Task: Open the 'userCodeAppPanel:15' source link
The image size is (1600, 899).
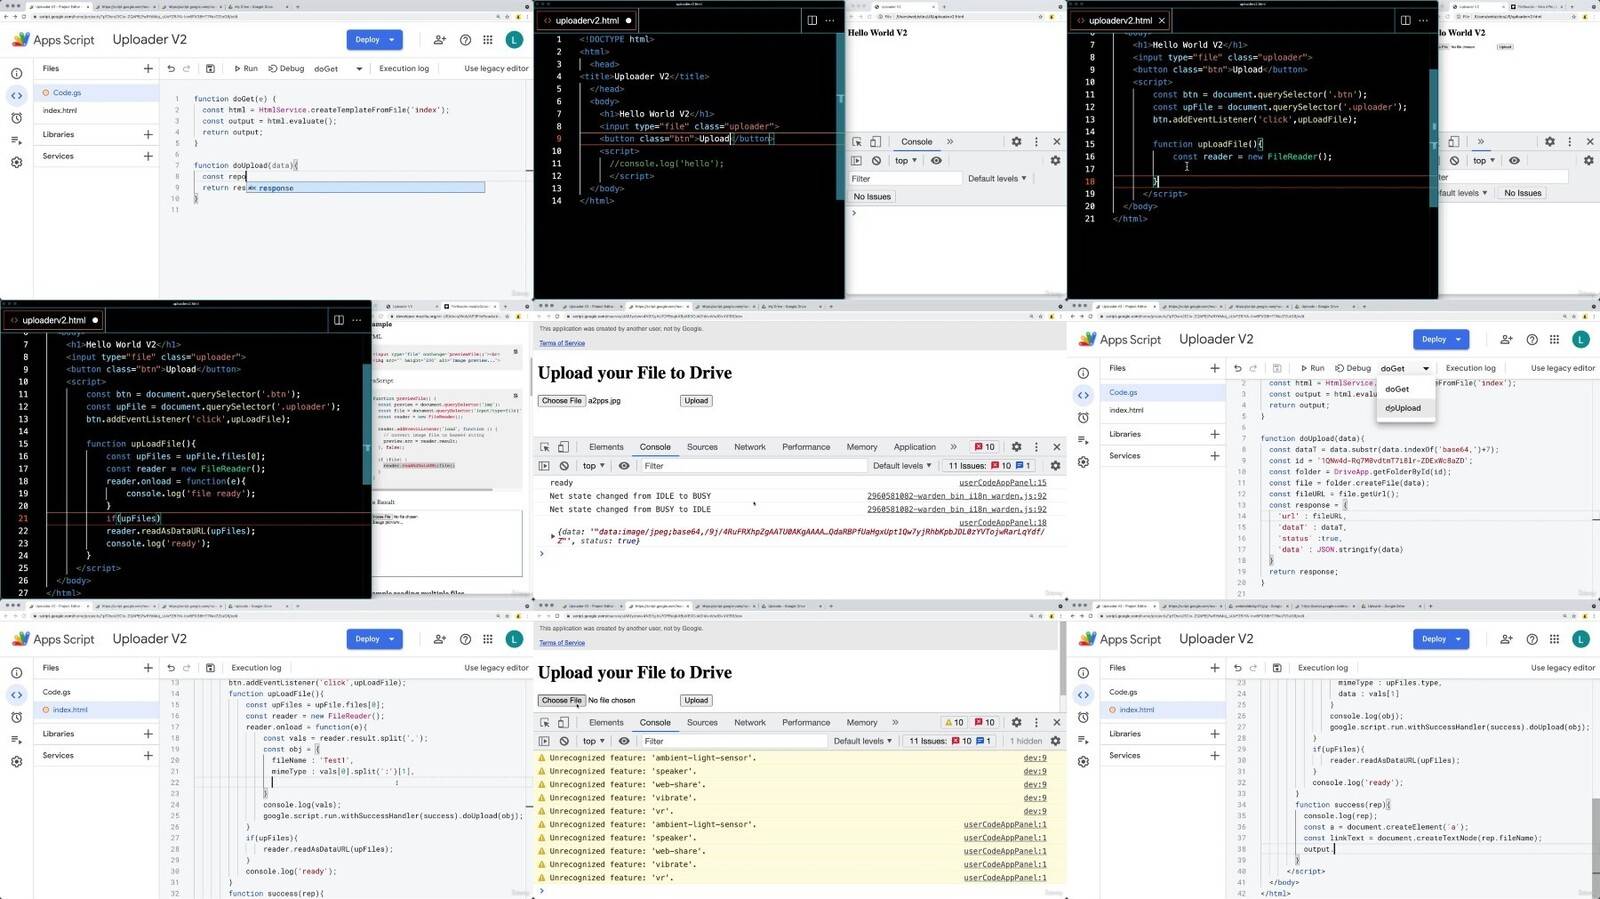Action: coord(1003,483)
